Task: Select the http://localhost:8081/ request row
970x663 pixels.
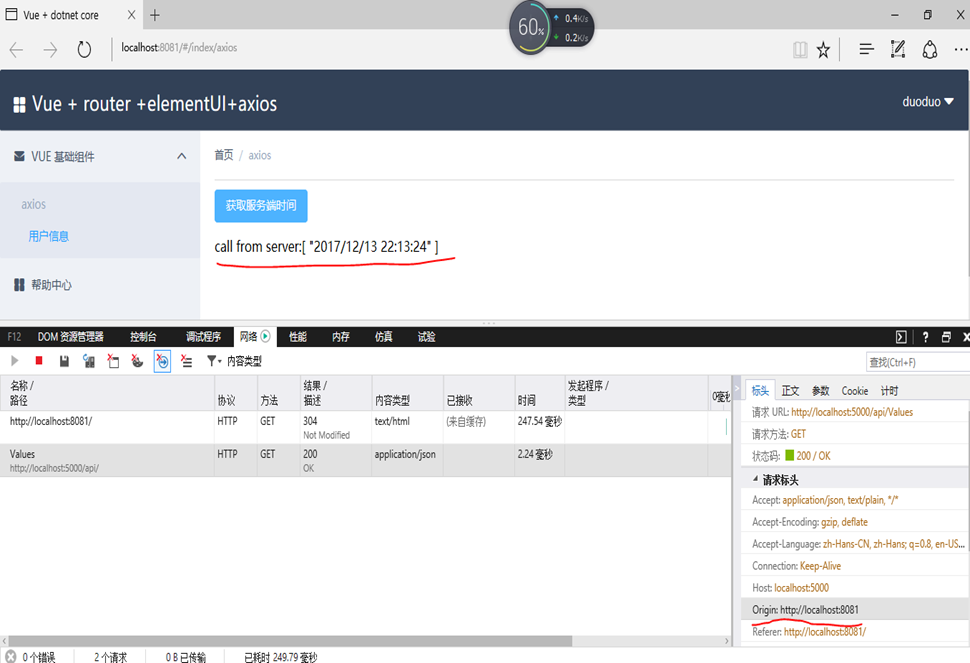Action: pos(366,427)
